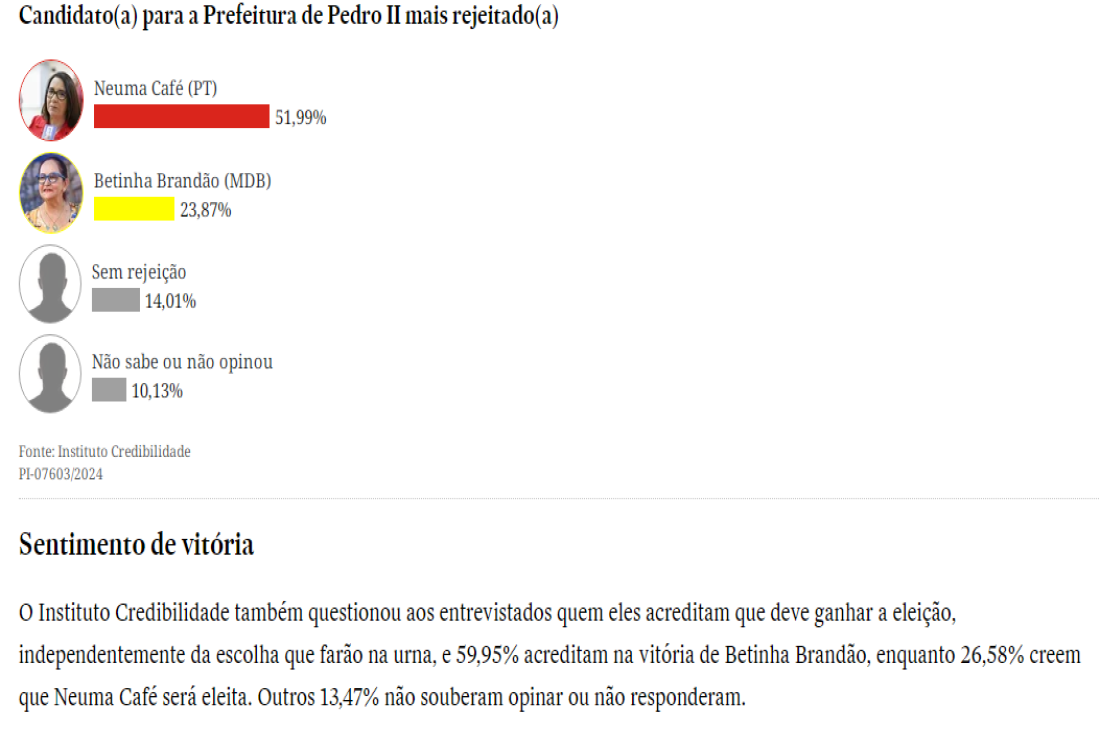Click the red Neuma Café bar
Screen dimensions: 1100x733
click(x=181, y=116)
